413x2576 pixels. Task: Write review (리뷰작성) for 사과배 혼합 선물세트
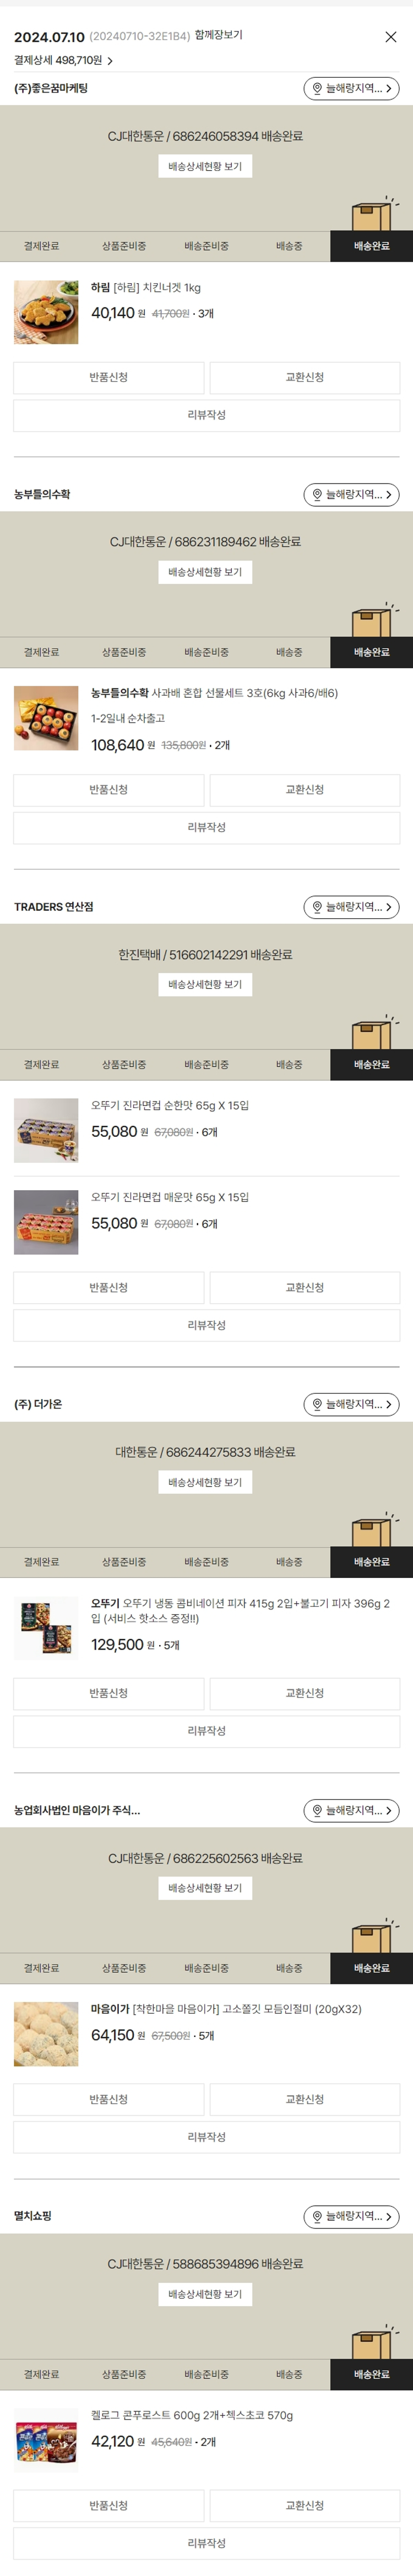point(206,828)
